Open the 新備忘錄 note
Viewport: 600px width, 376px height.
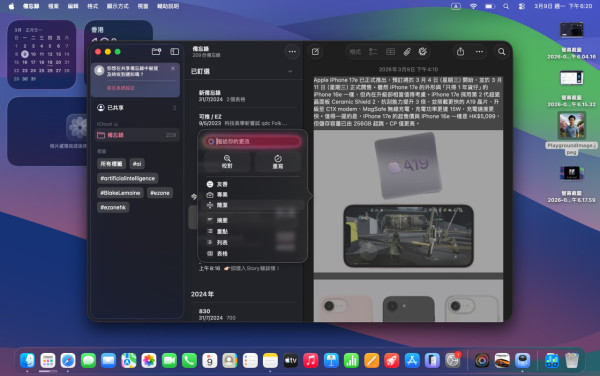click(x=245, y=96)
